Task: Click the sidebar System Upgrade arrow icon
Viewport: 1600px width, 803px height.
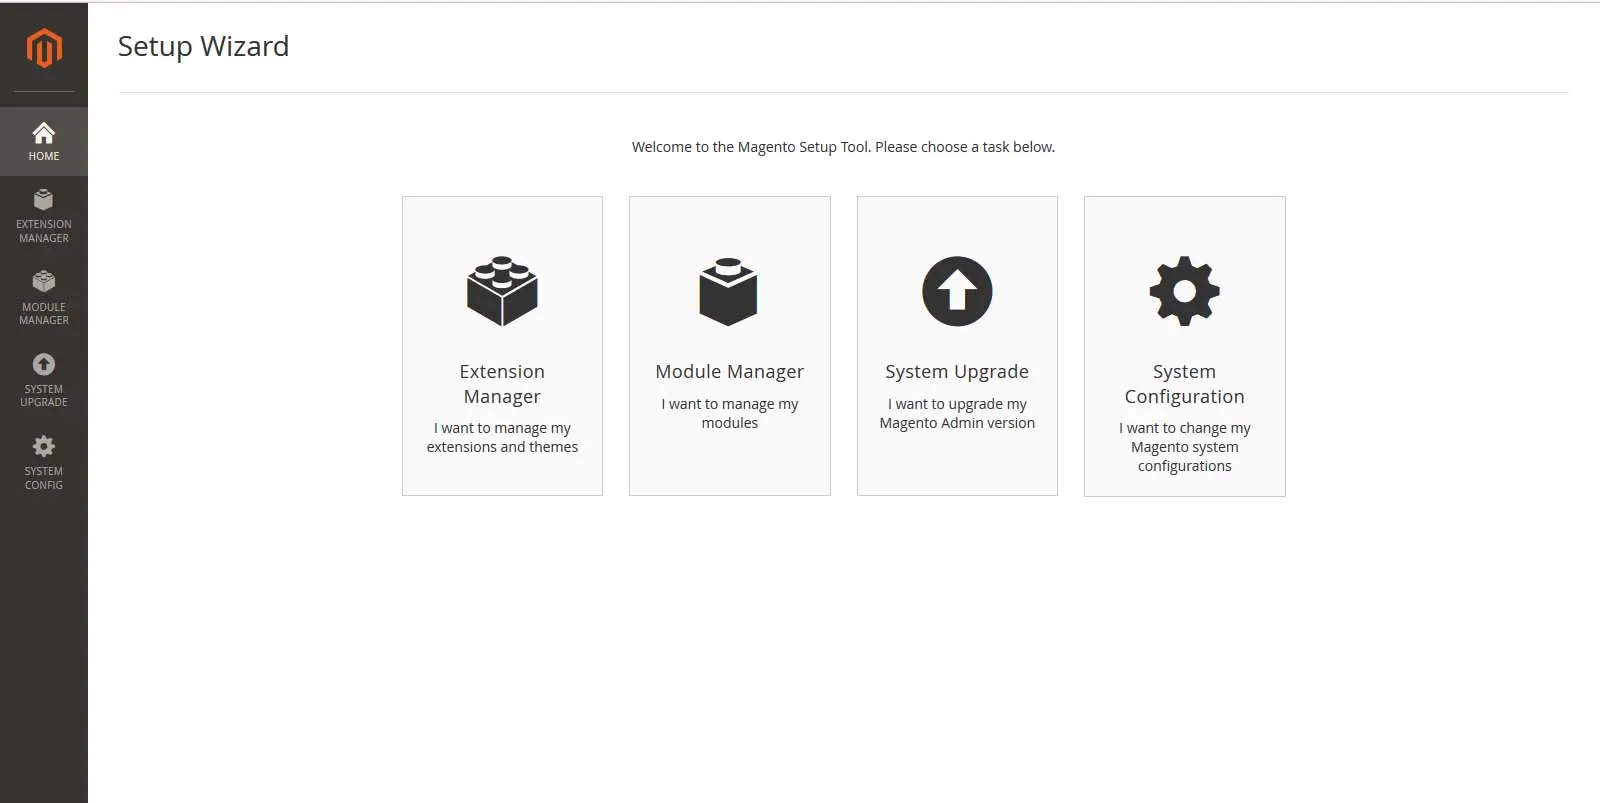Action: click(44, 364)
